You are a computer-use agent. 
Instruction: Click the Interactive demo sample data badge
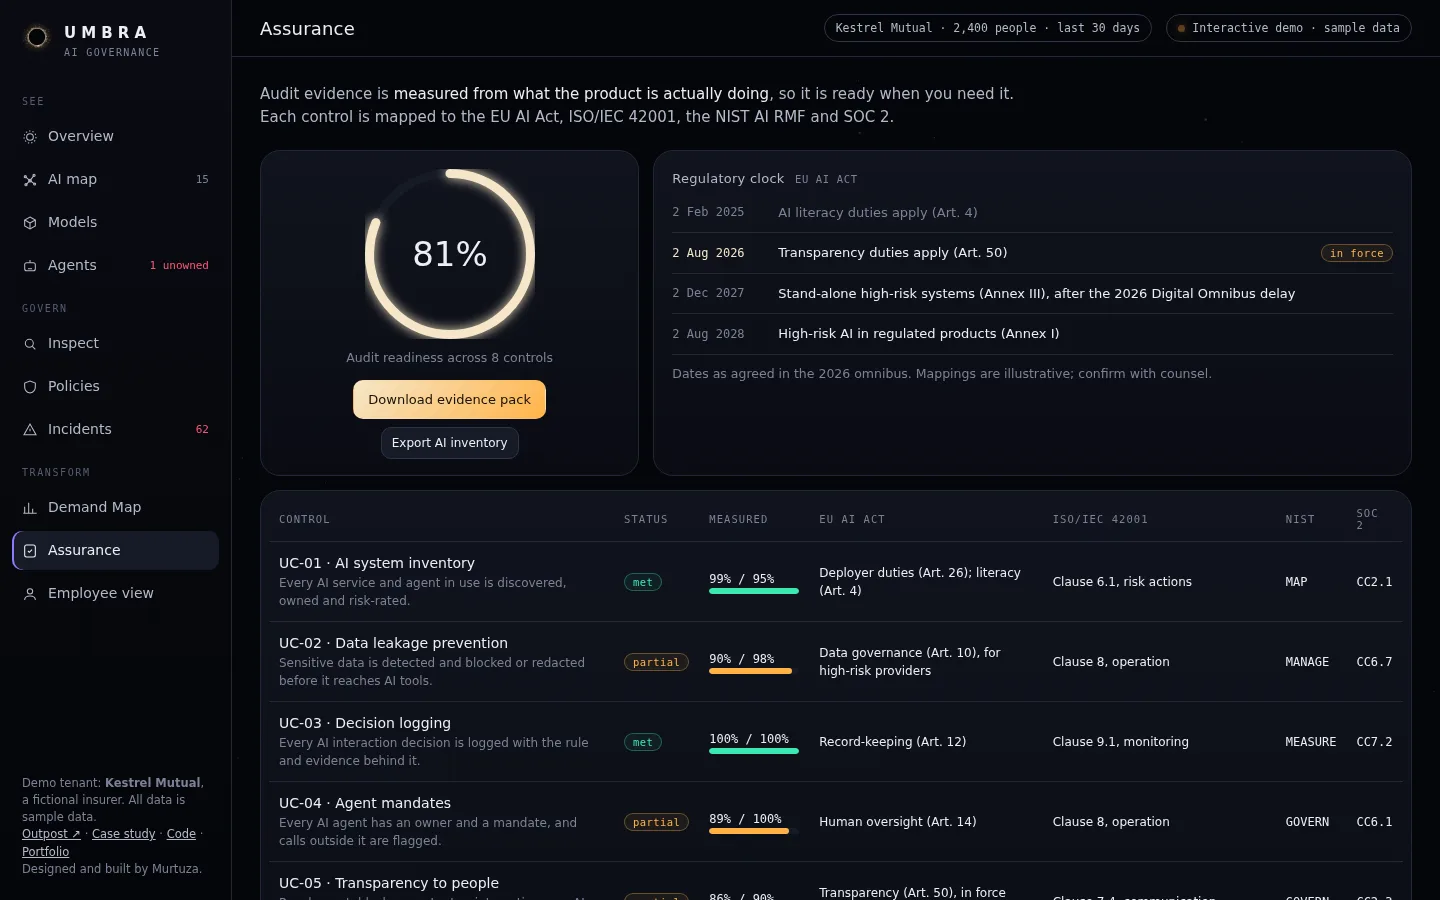point(1289,28)
